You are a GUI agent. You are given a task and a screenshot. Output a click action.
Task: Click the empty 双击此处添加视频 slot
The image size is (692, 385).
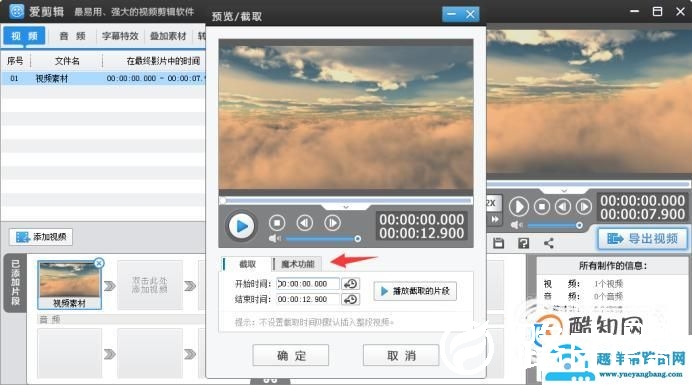coord(150,285)
